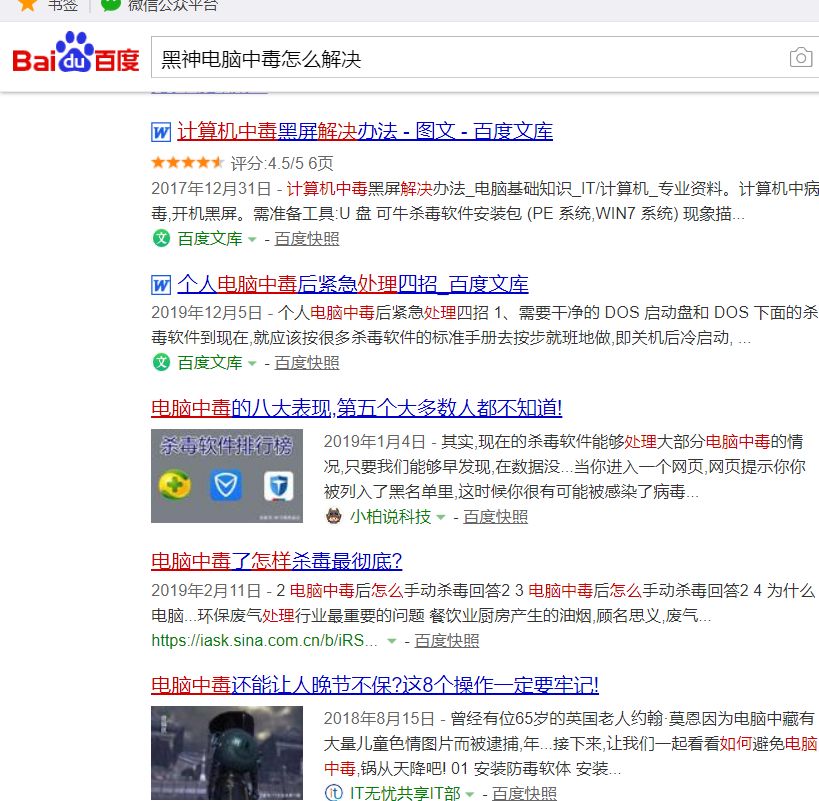Open result 电脑中毒的八大表现
The width and height of the screenshot is (819, 801).
356,408
